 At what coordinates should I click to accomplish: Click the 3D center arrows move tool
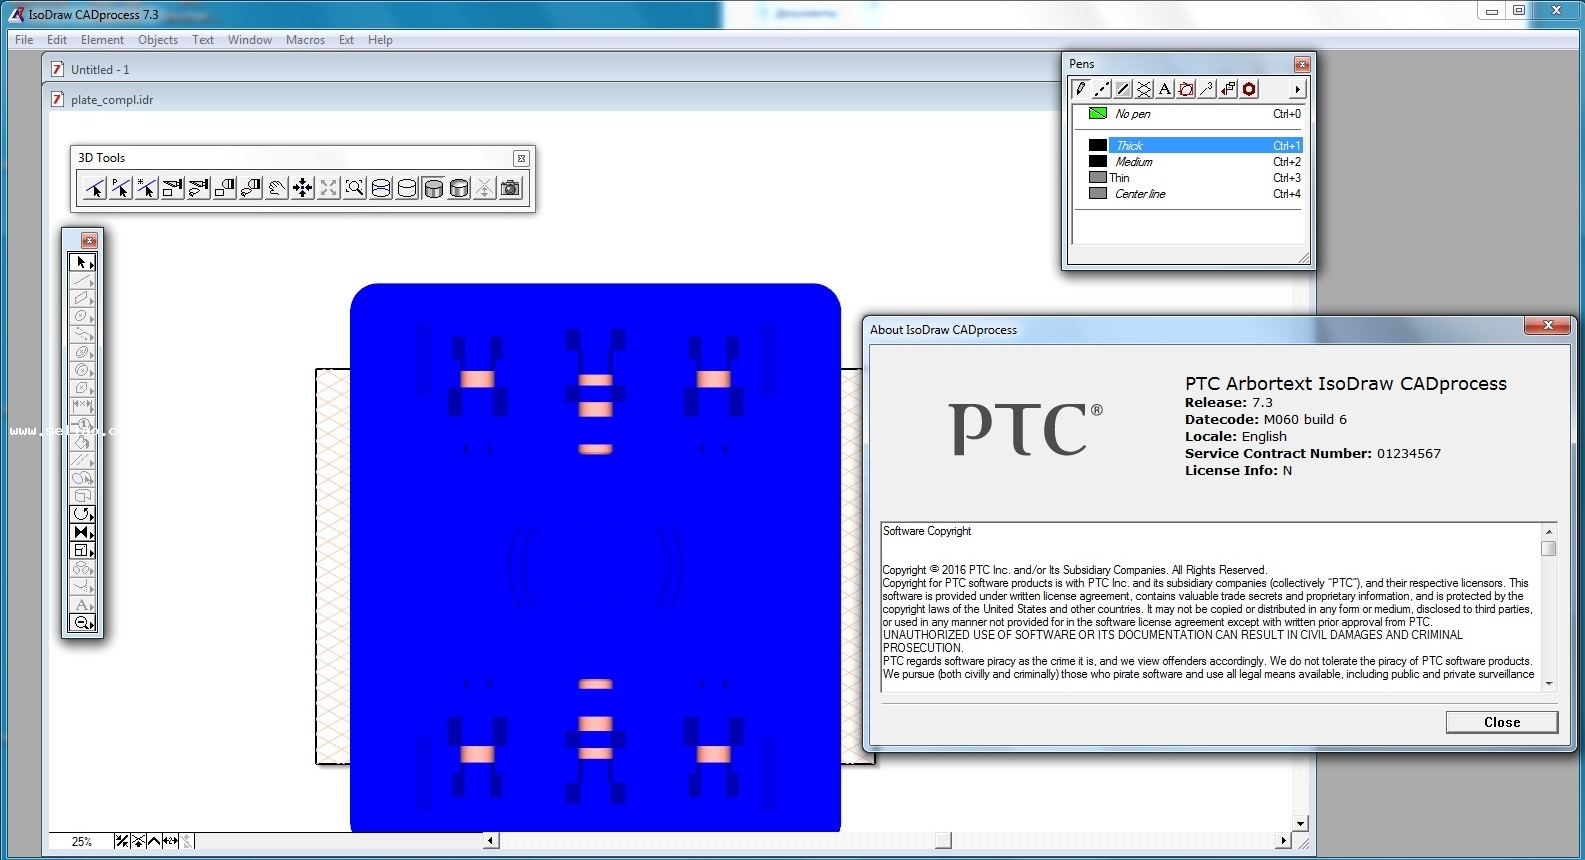click(x=303, y=188)
